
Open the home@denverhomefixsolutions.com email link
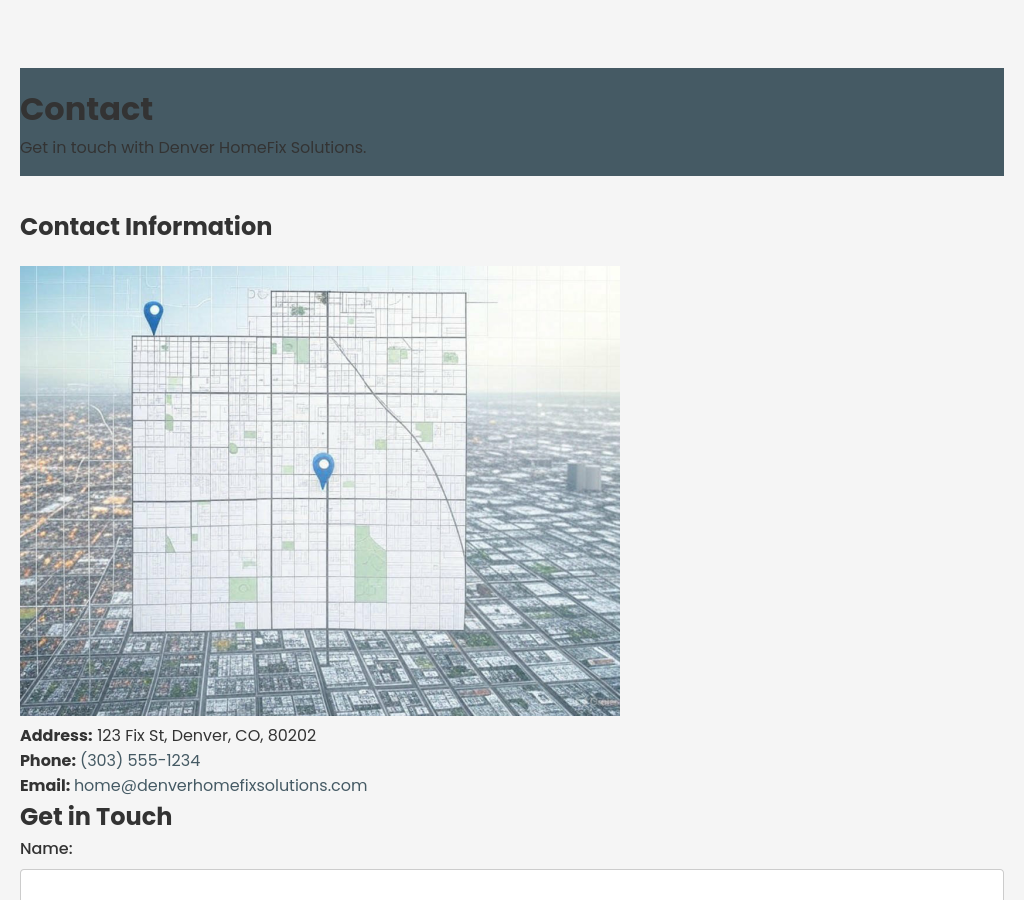pos(220,786)
